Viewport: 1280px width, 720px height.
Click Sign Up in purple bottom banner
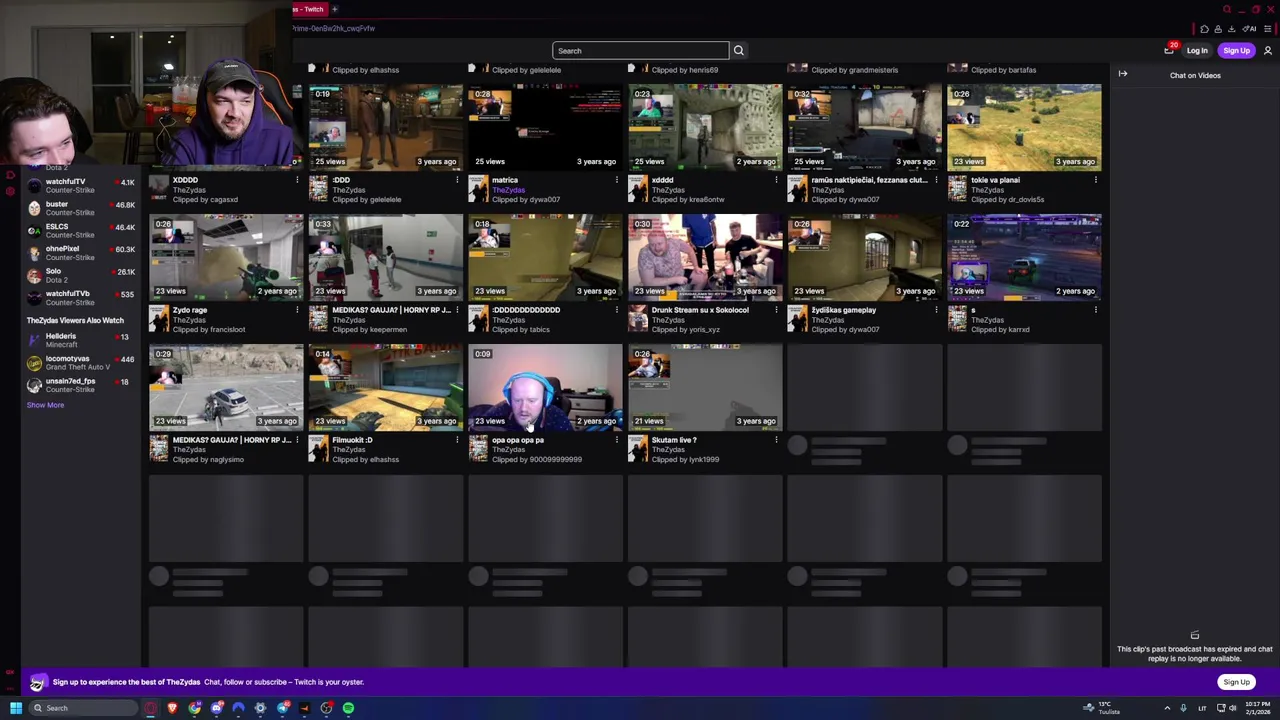[1236, 682]
